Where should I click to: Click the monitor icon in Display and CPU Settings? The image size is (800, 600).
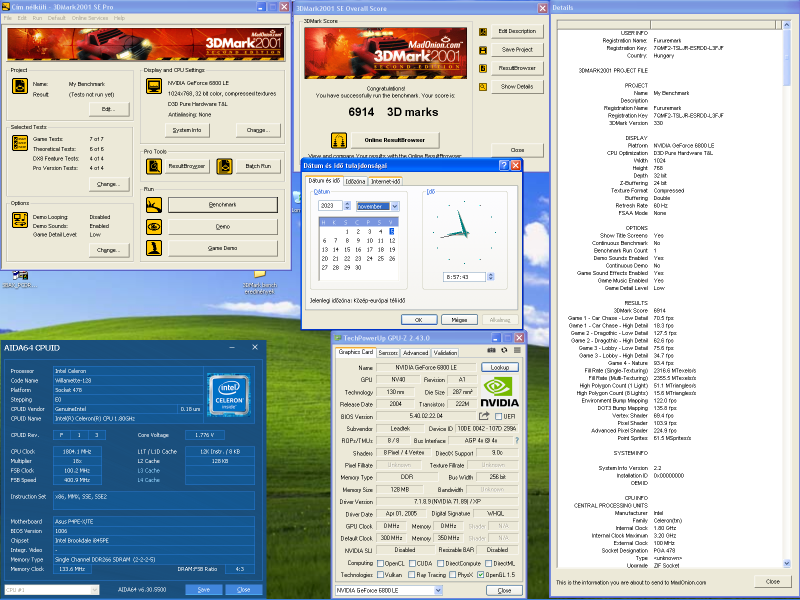[x=154, y=86]
